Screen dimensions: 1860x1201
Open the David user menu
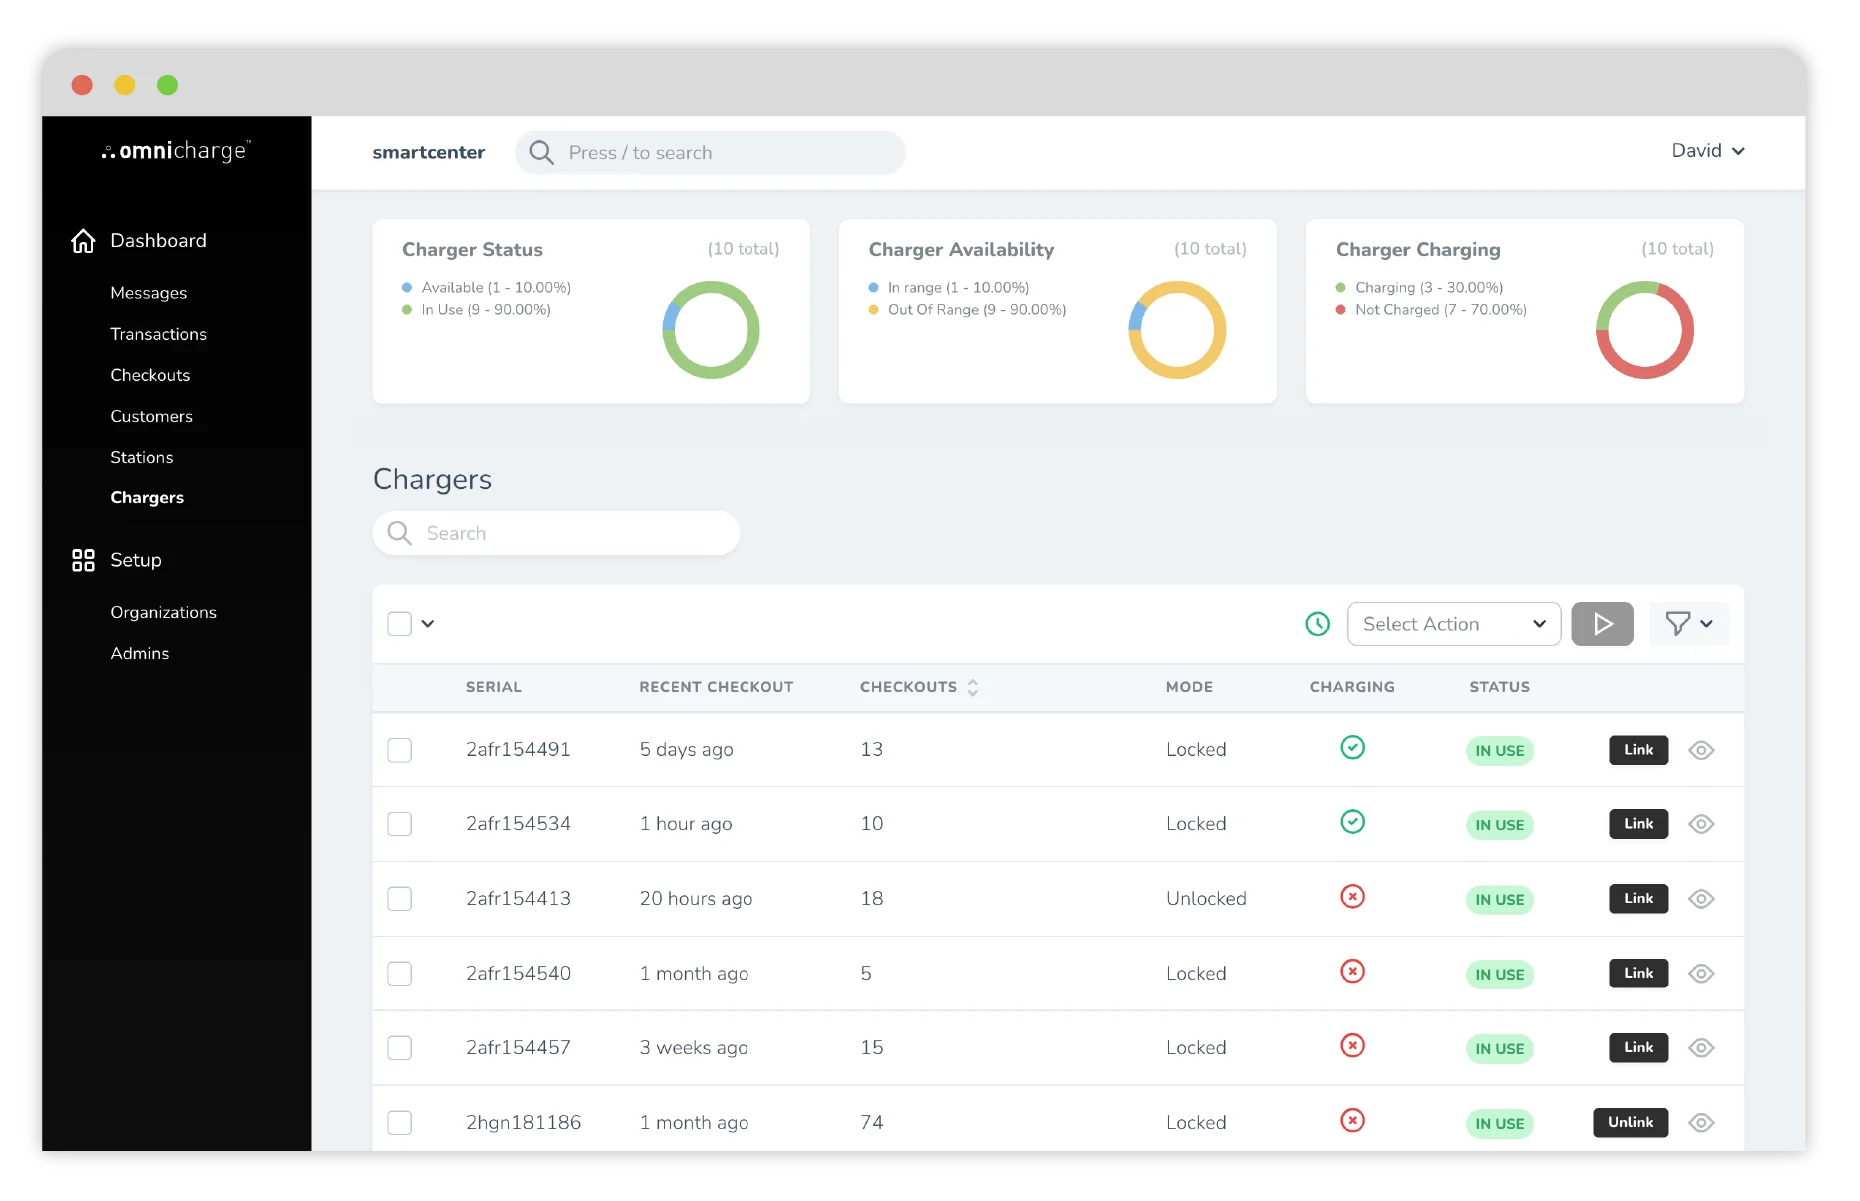[x=1707, y=151]
